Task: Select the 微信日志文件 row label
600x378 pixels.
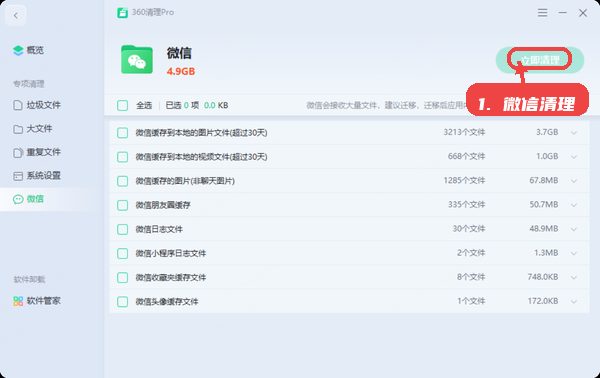Action: coord(159,229)
